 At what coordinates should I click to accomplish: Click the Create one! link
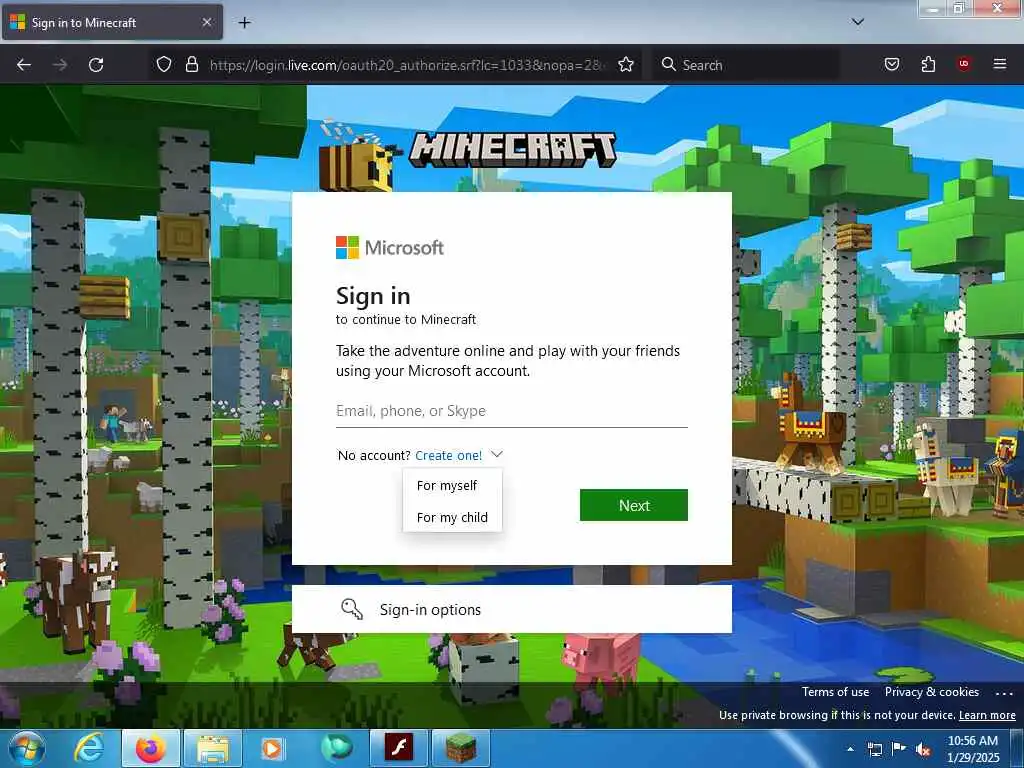pyautogui.click(x=449, y=455)
